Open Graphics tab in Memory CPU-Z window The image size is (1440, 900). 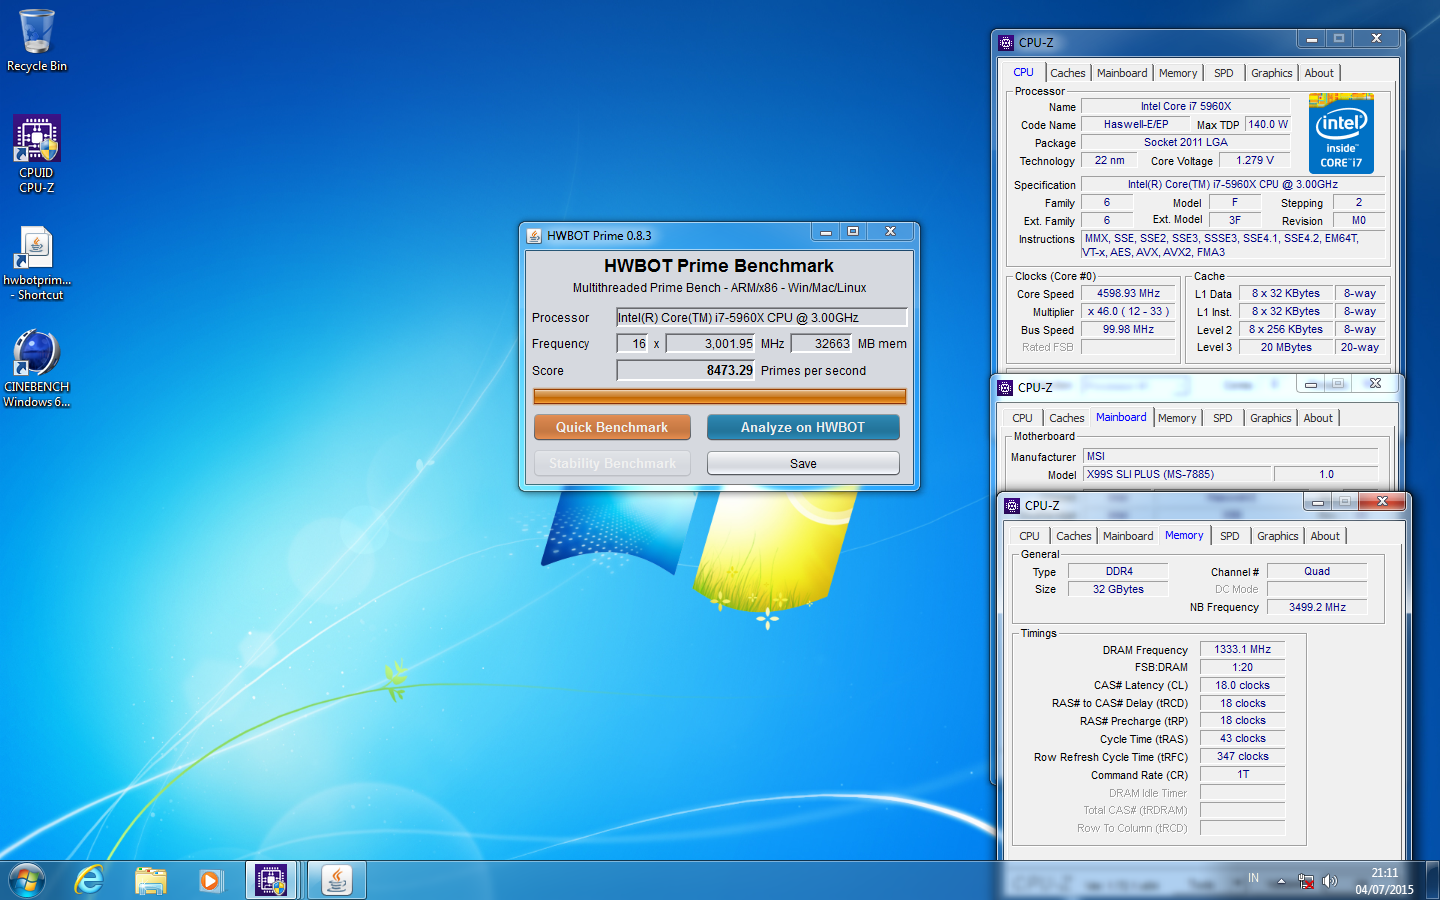1278,536
